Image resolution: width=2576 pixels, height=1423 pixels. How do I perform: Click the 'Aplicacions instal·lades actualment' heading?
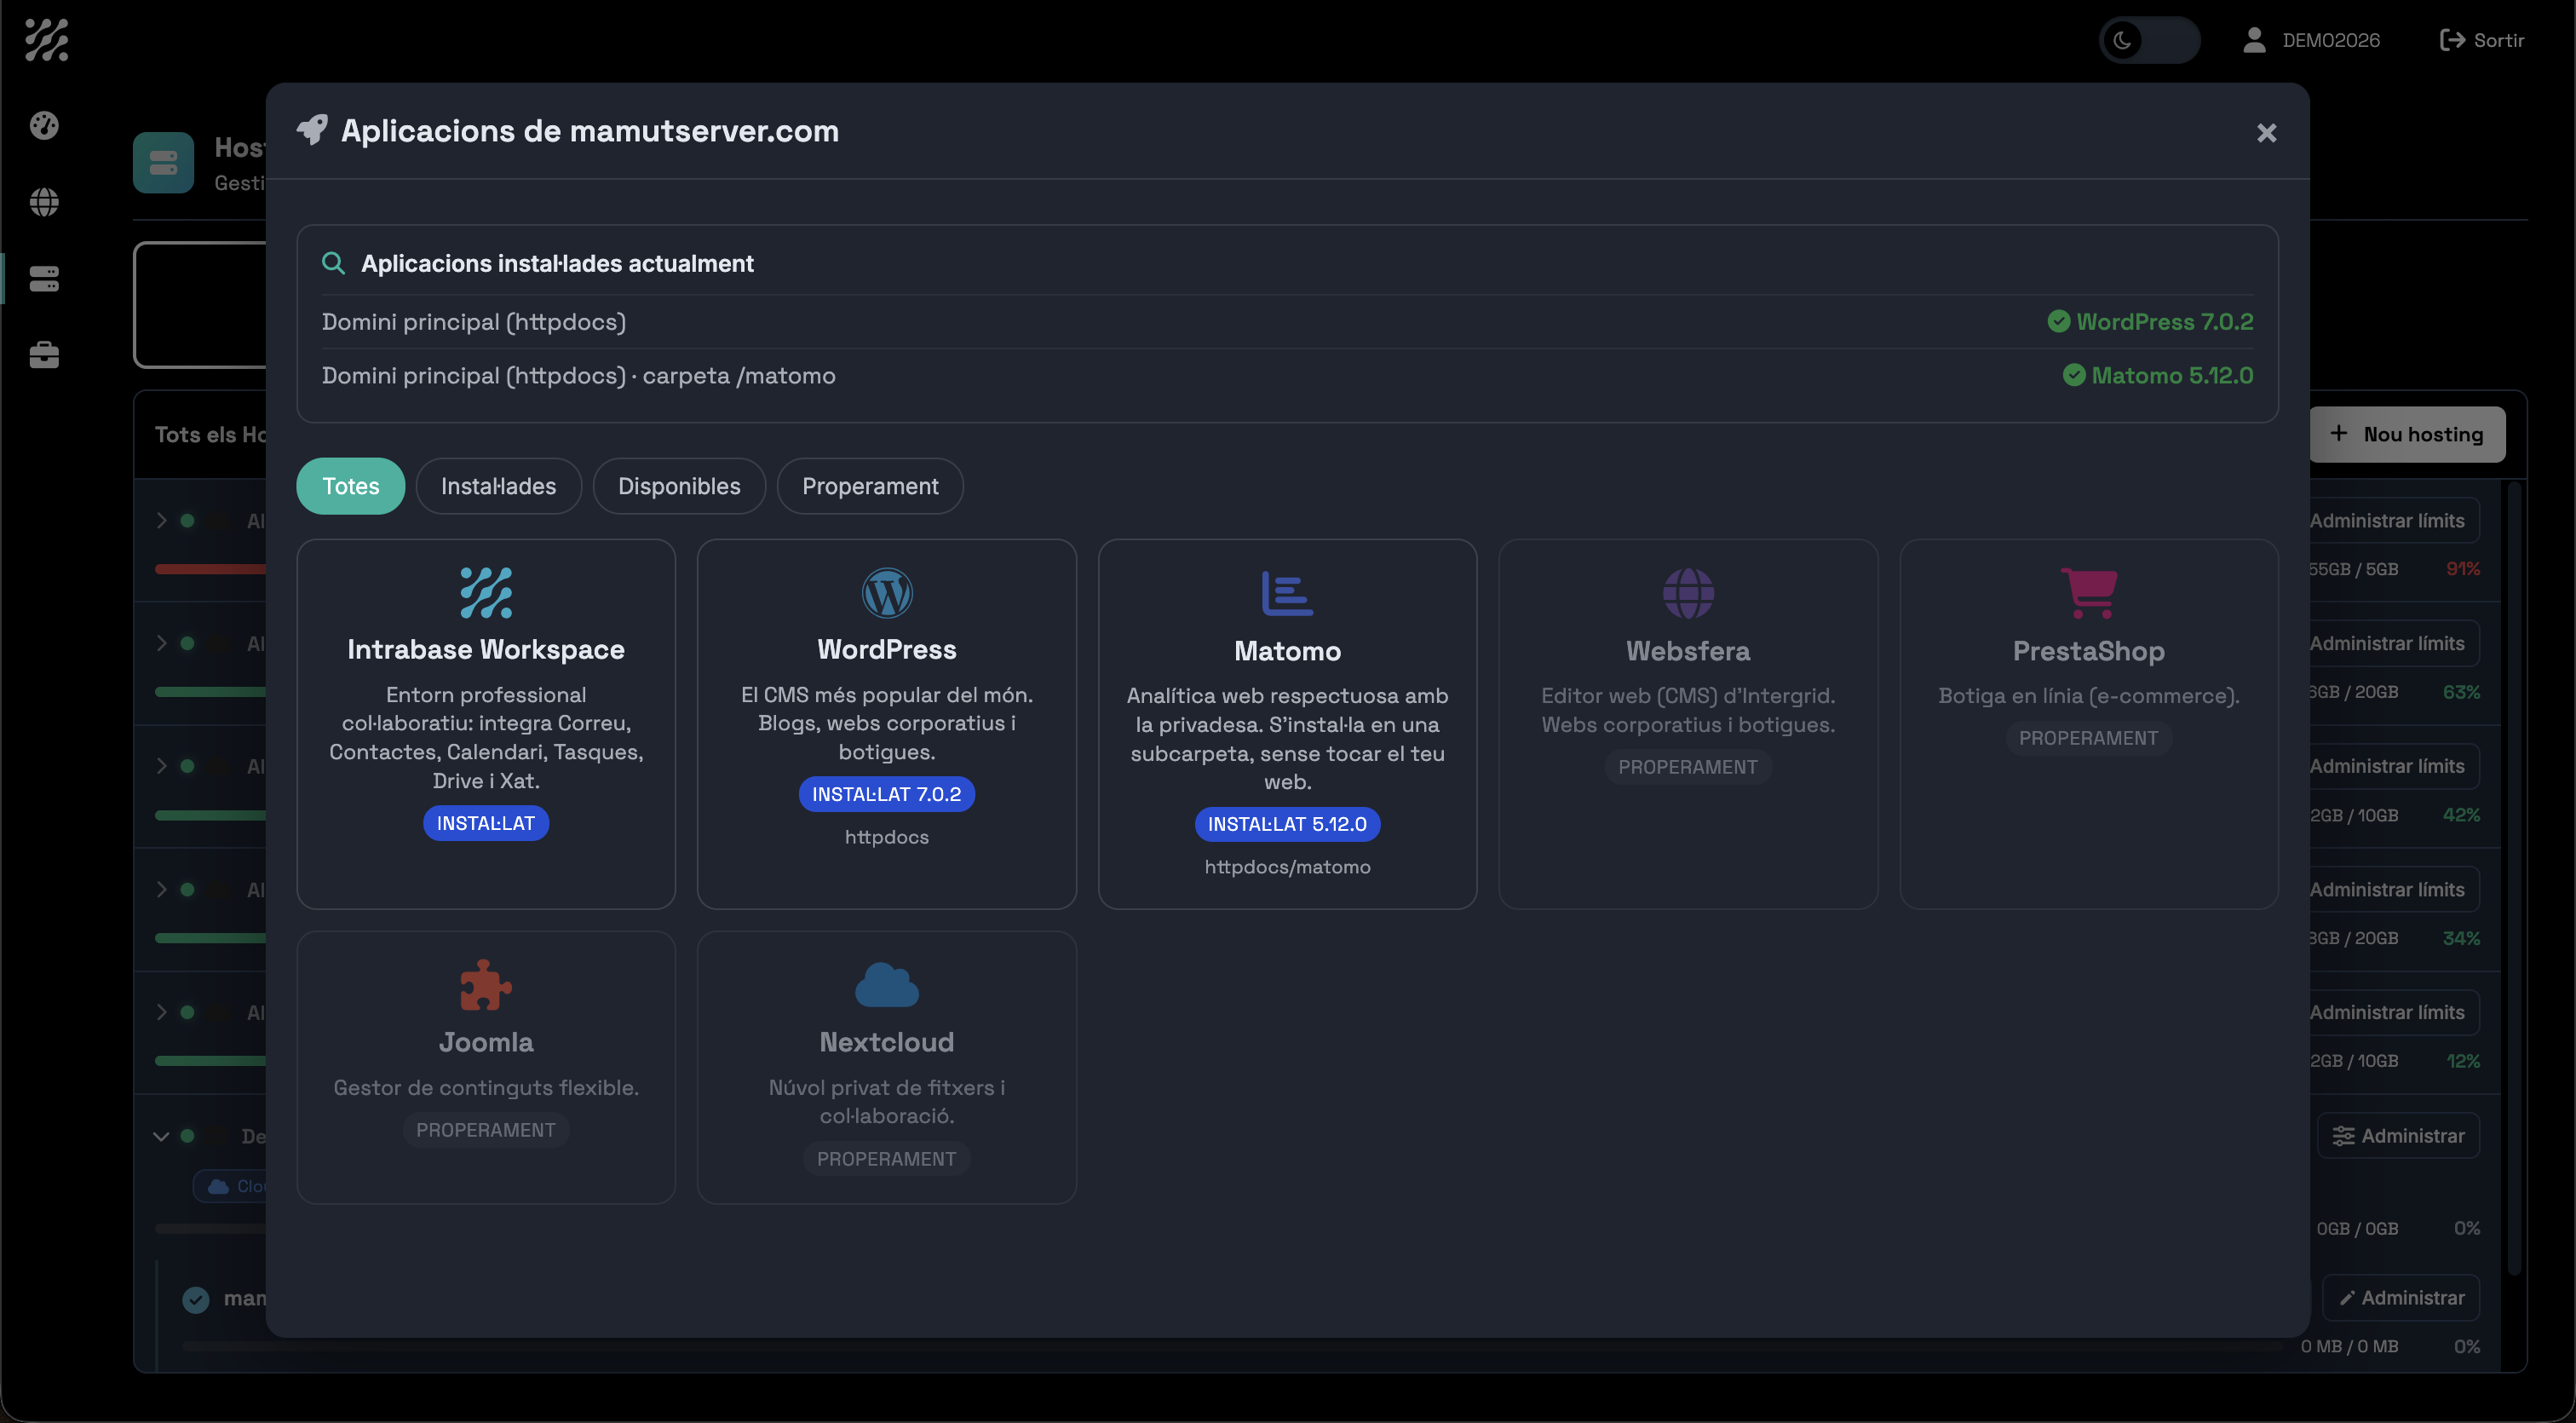point(557,263)
